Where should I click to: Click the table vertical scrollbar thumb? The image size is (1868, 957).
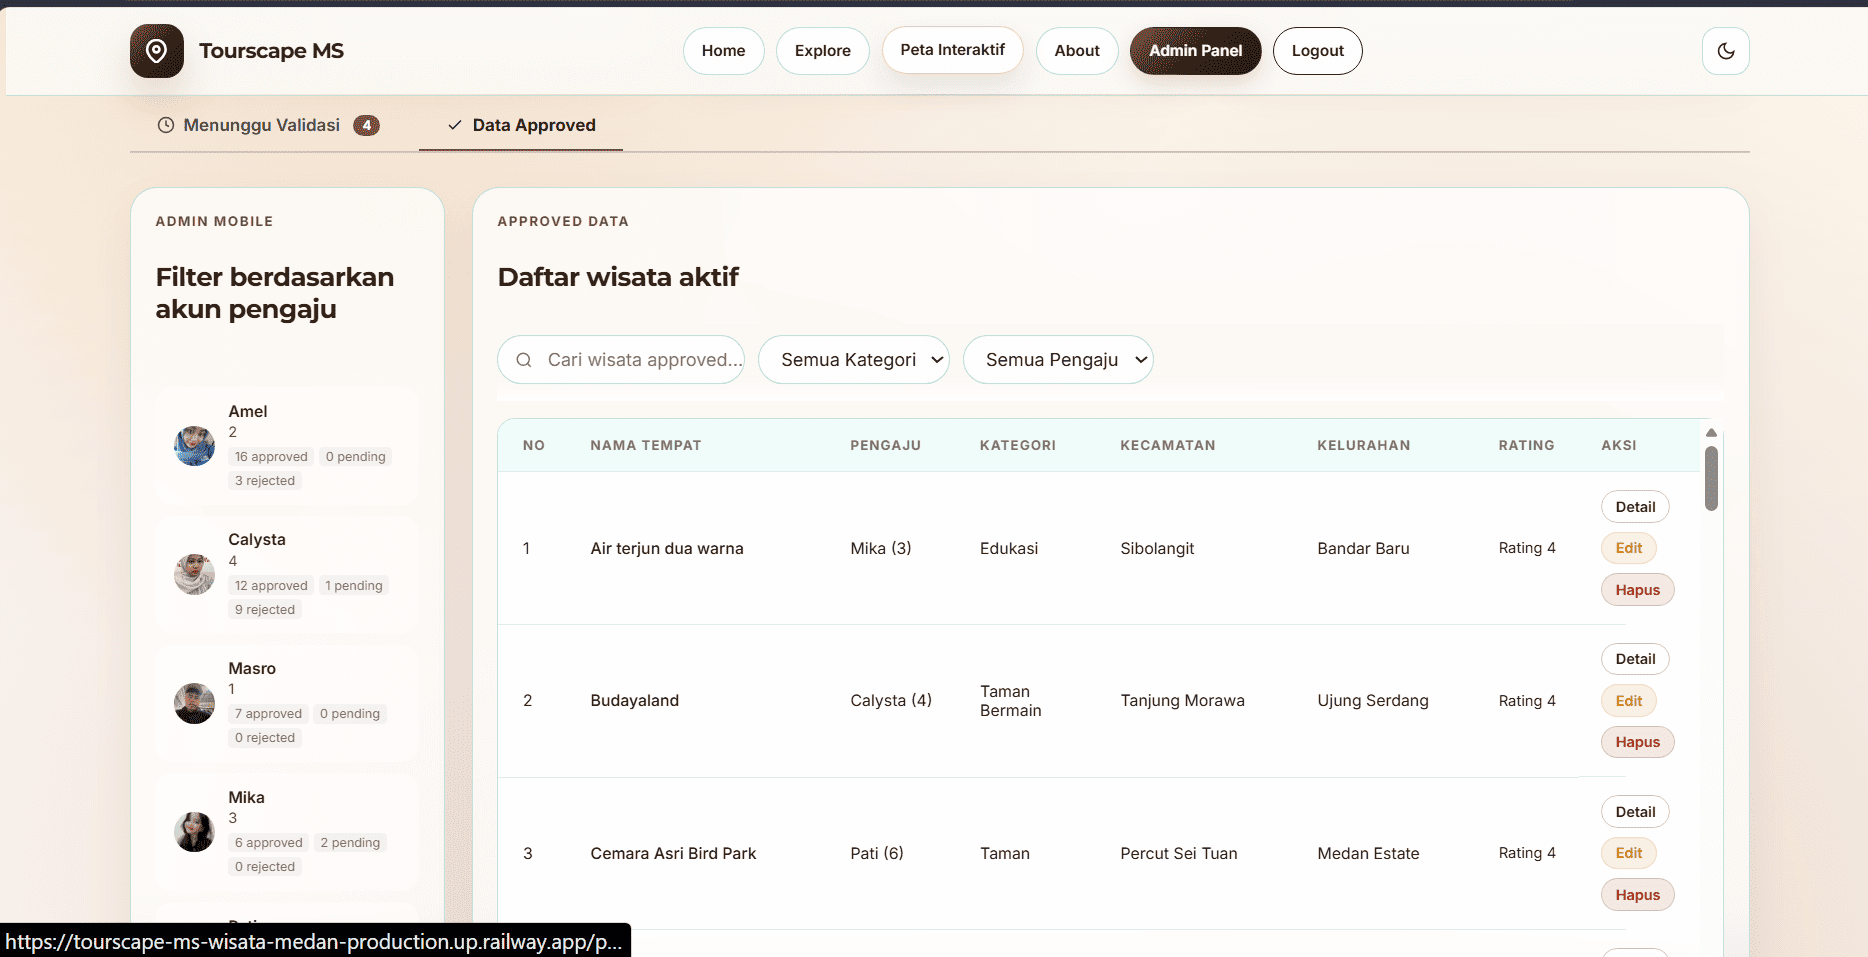[1711, 478]
